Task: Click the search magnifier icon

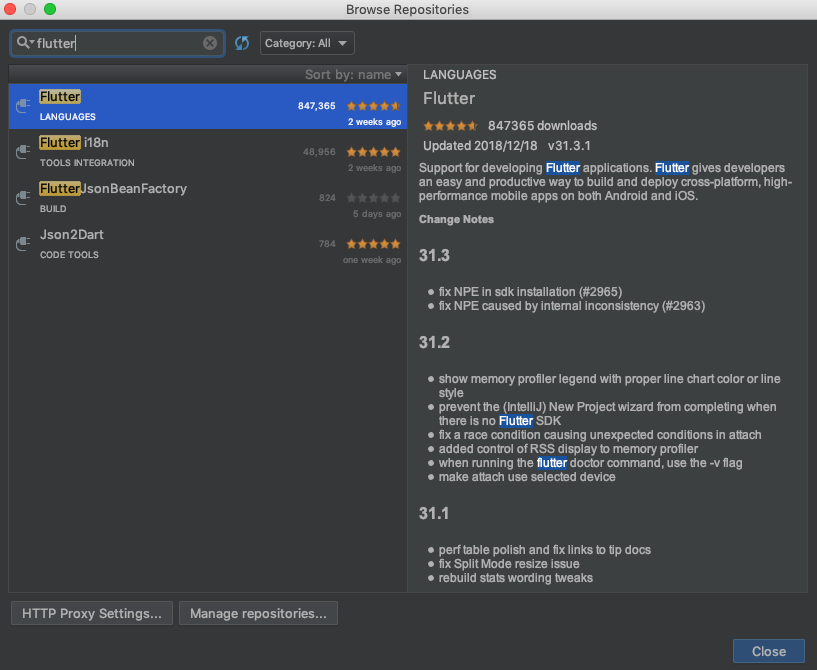Action: [x=23, y=42]
